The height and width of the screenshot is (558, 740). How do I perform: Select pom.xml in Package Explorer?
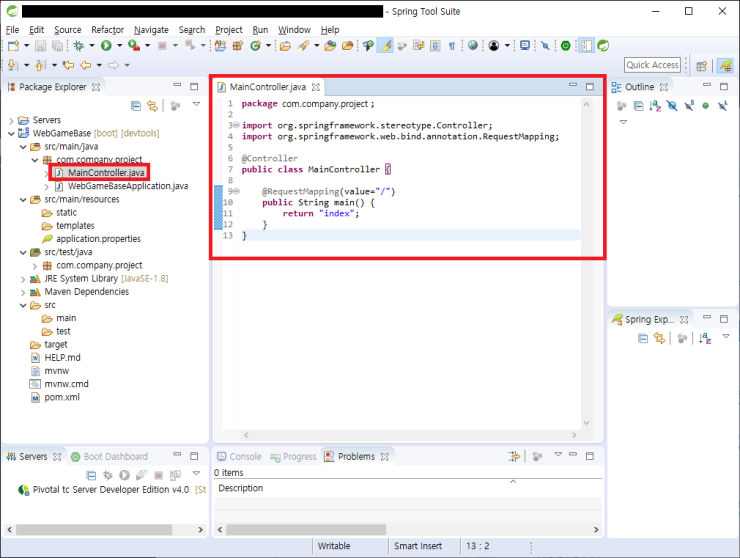point(61,397)
